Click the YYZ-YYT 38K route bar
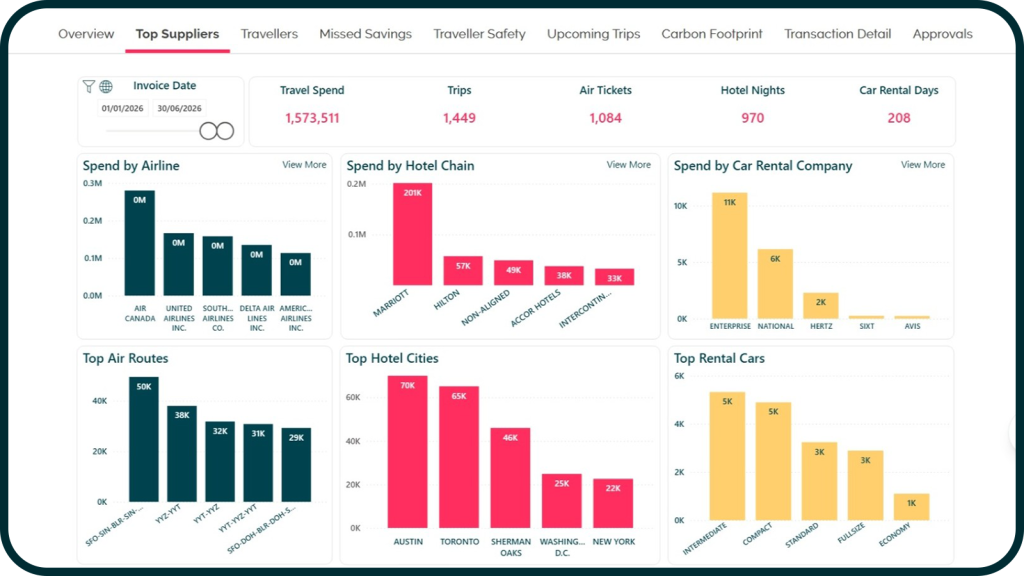 pos(182,454)
